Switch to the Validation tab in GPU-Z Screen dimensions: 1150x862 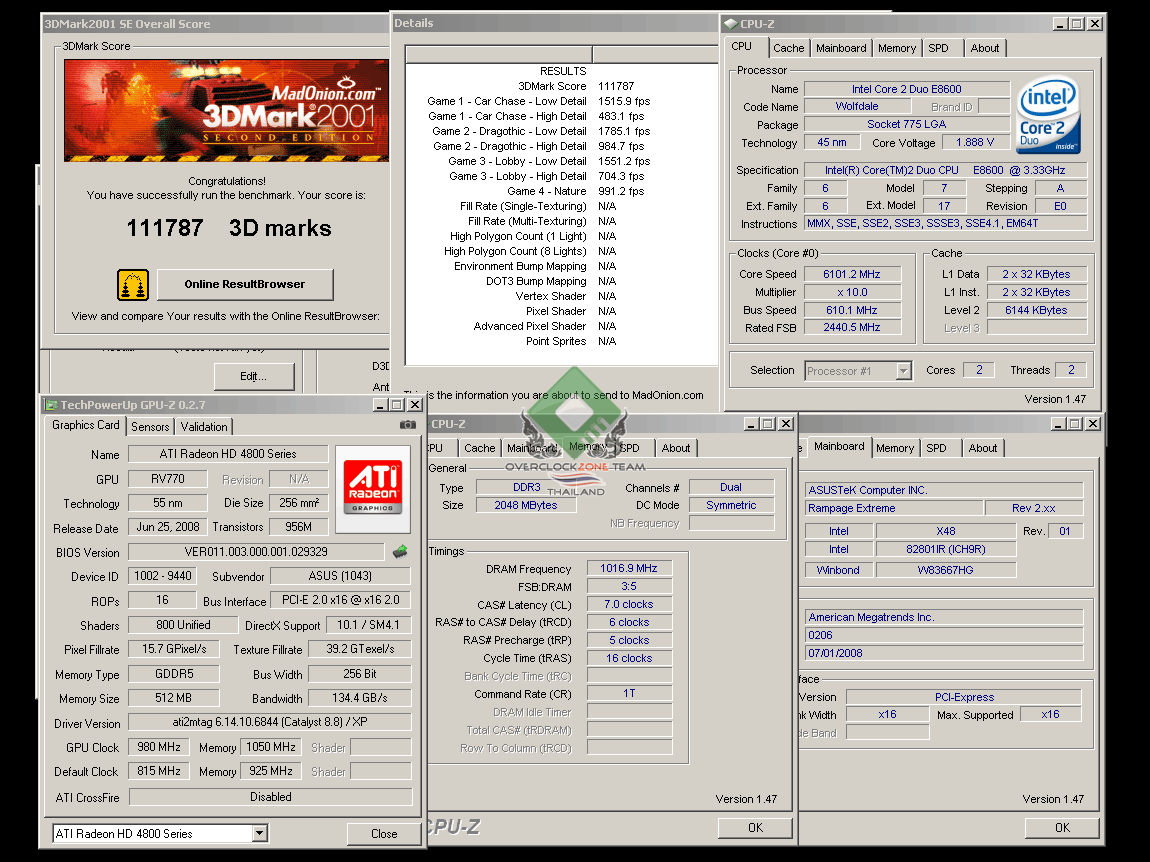(204, 427)
